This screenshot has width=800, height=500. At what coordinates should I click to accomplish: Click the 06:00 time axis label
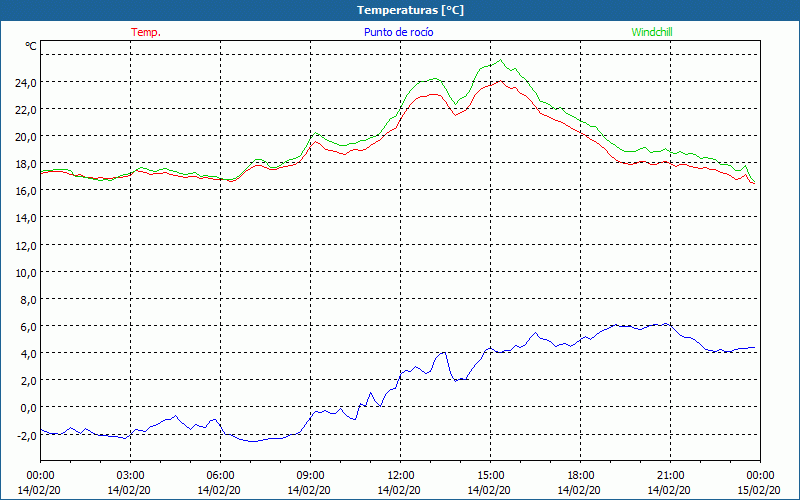(220, 476)
